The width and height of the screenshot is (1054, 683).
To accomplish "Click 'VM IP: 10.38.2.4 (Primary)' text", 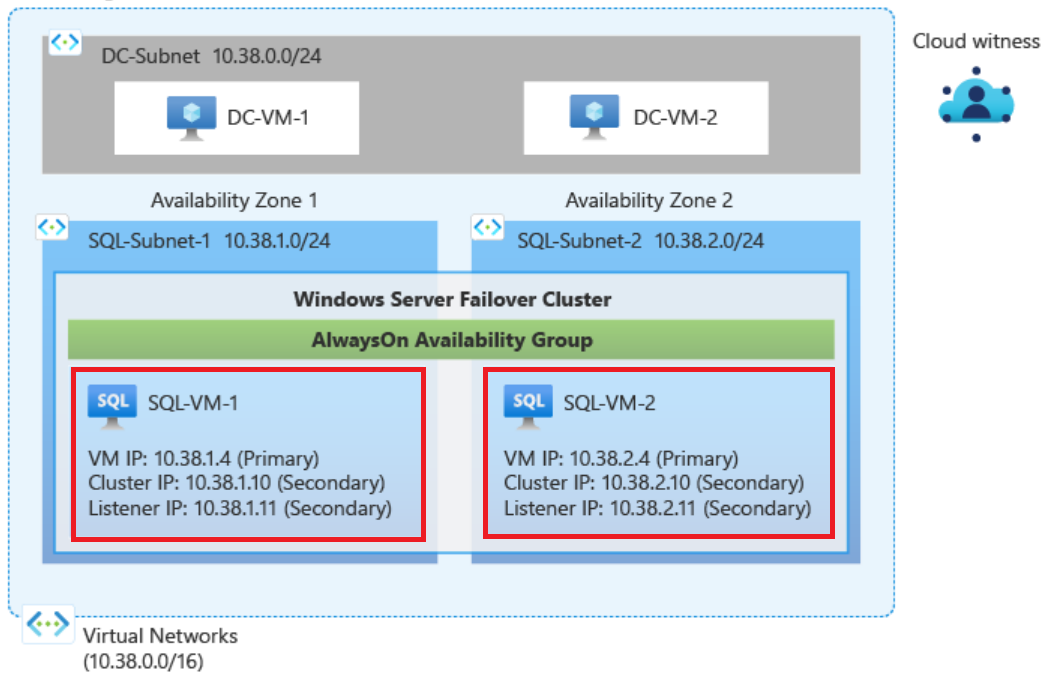I will coord(621,458).
